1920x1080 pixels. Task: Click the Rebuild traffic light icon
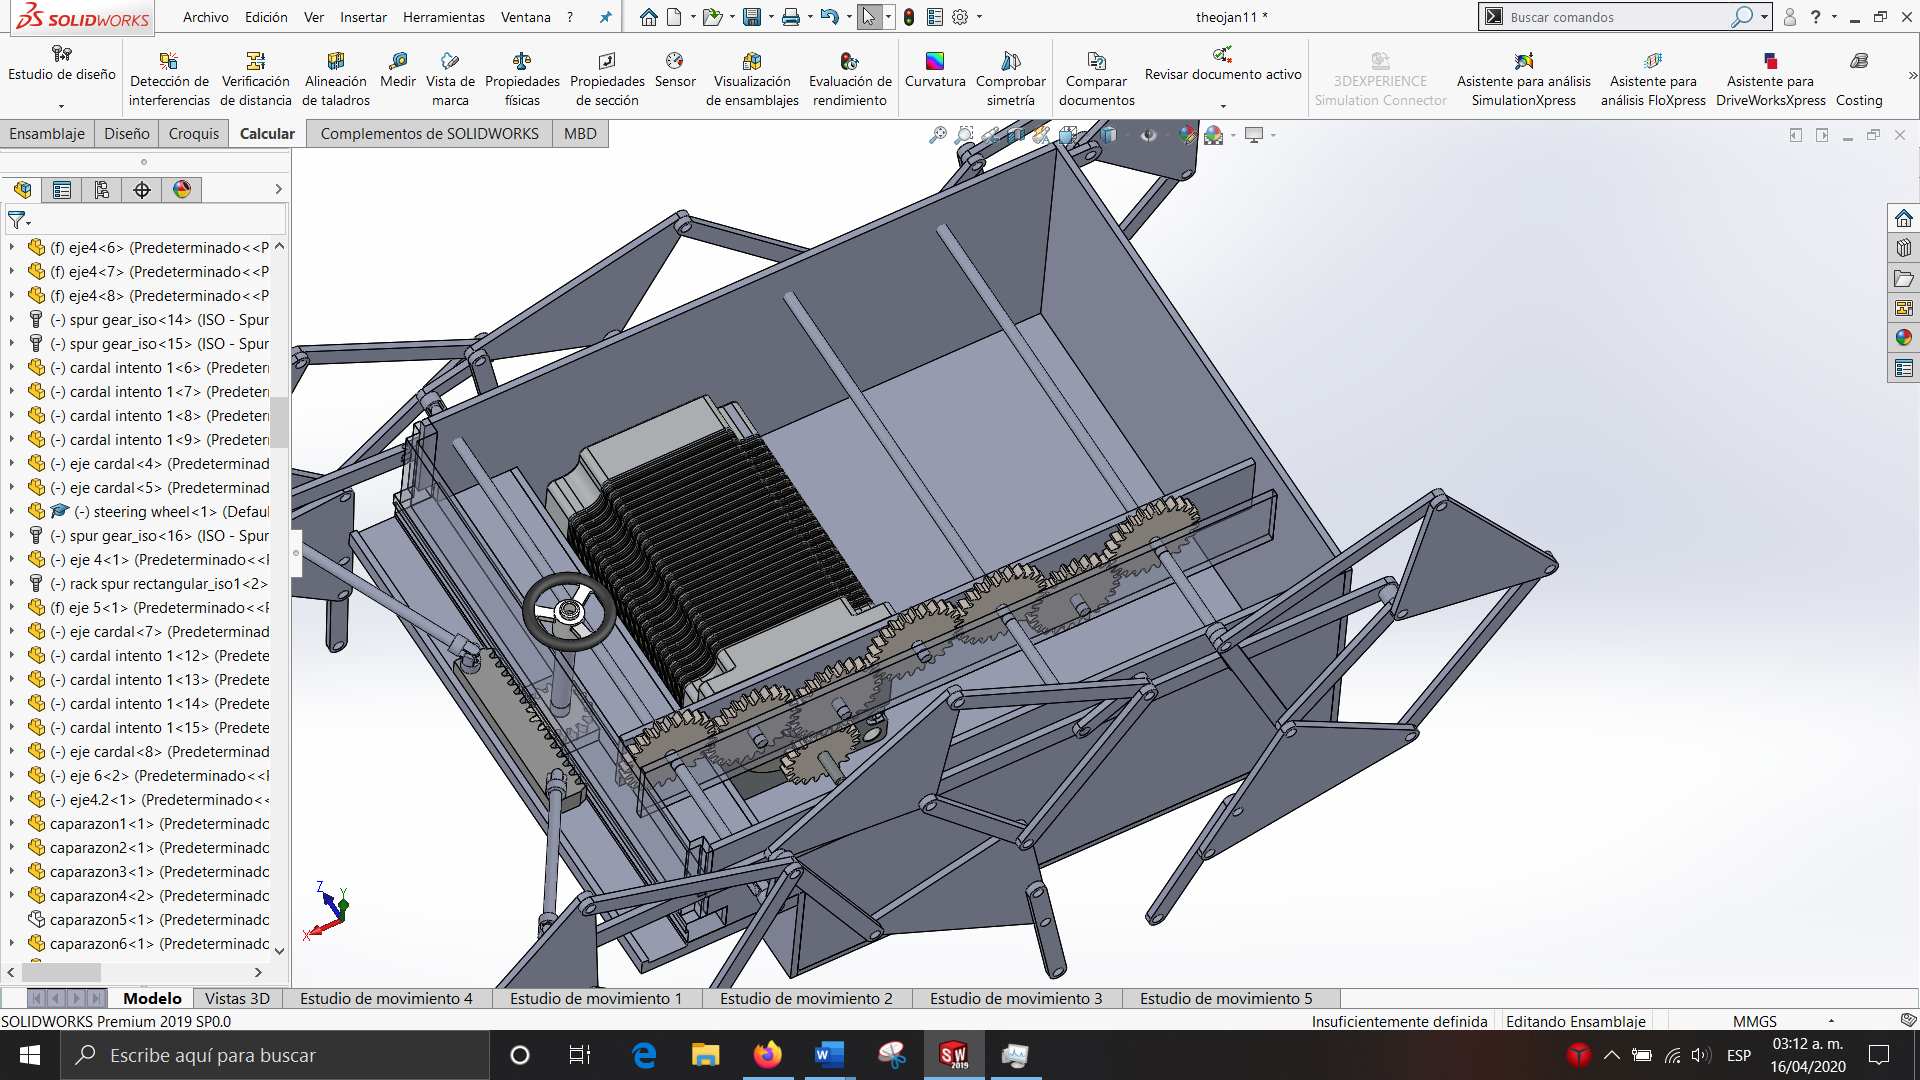tap(908, 17)
